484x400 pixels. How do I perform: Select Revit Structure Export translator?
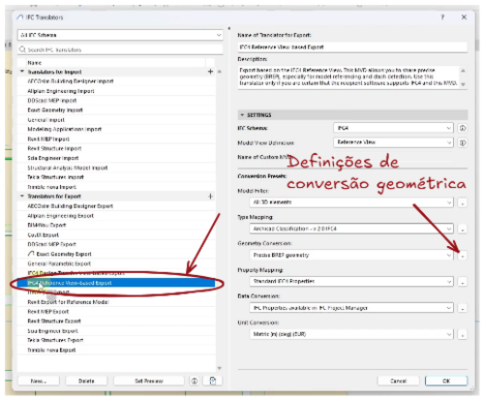pyautogui.click(x=54, y=321)
